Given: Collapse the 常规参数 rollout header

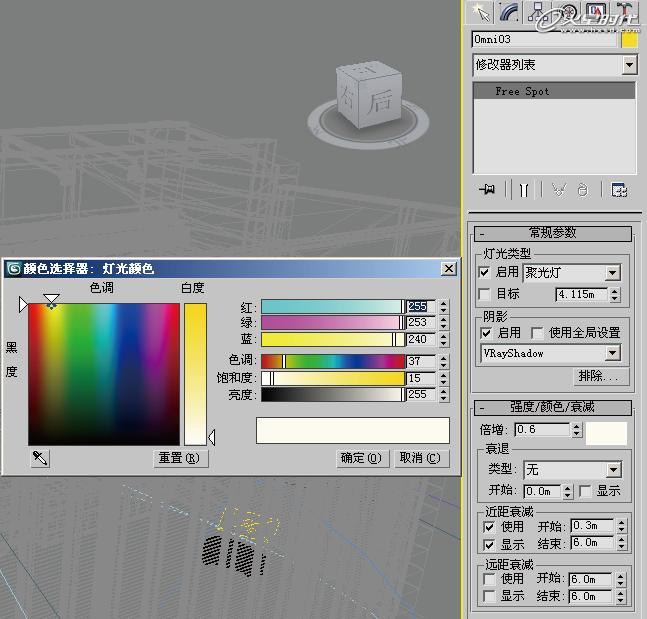Looking at the screenshot, I should pos(552,233).
